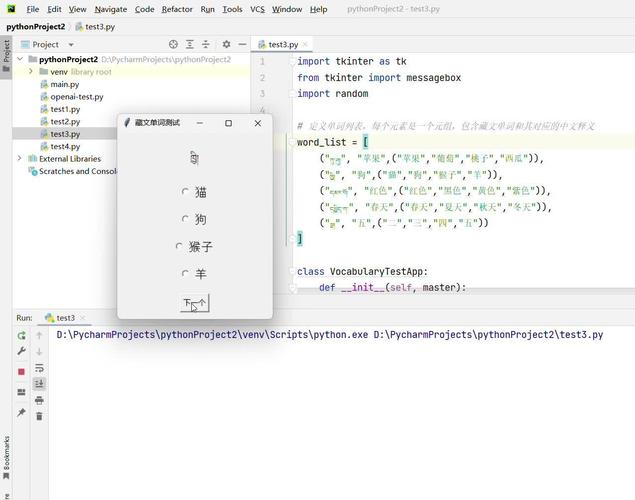This screenshot has height=500, width=635.
Task: Move down the stack trace arrow
Action: click(x=39, y=351)
